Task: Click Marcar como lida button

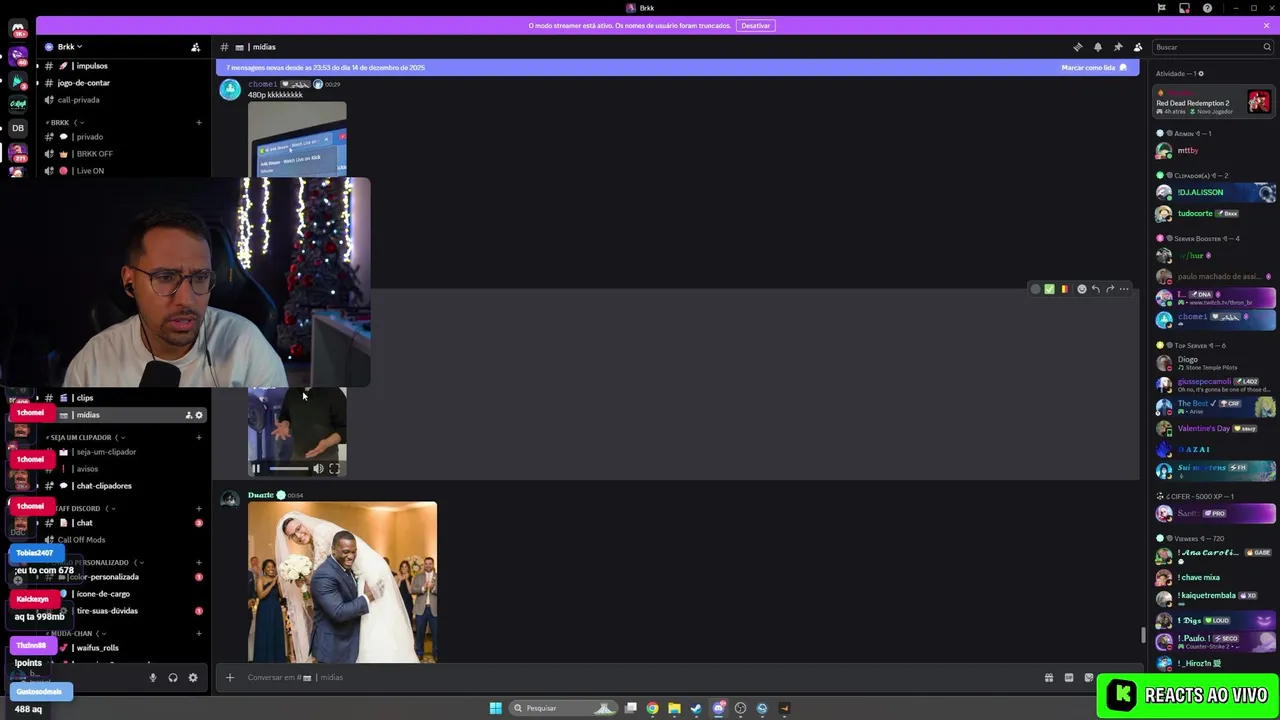Action: (1094, 68)
